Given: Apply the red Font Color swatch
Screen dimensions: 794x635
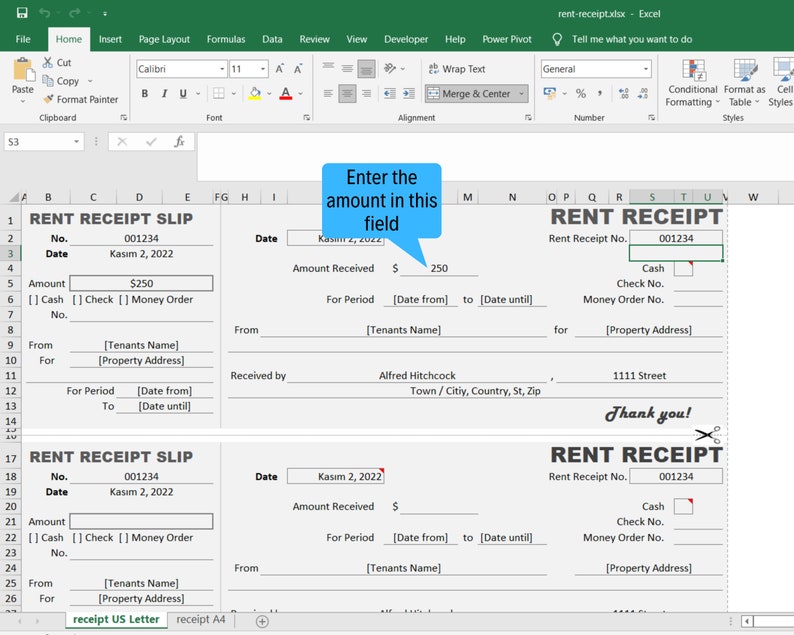Looking at the screenshot, I should 286,93.
